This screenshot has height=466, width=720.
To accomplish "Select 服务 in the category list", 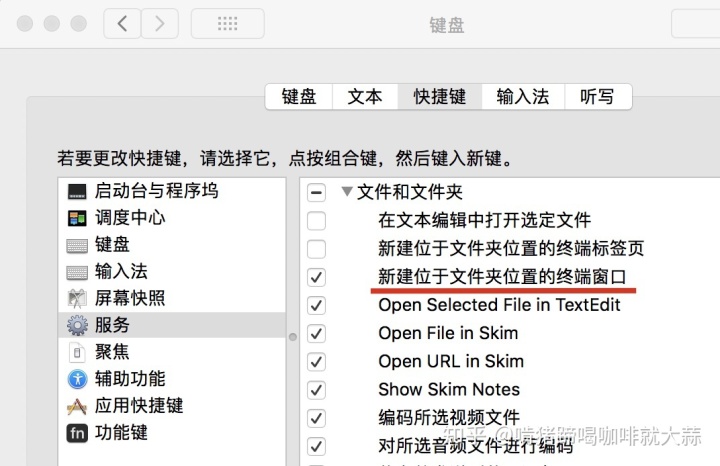I will point(172,325).
